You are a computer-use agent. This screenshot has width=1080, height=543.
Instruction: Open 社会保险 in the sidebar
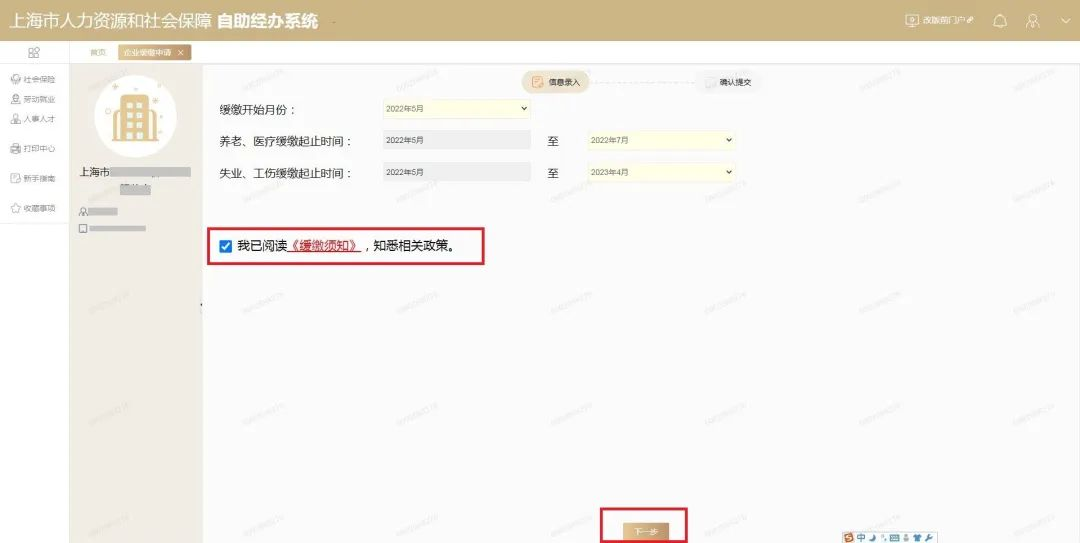[x=33, y=79]
